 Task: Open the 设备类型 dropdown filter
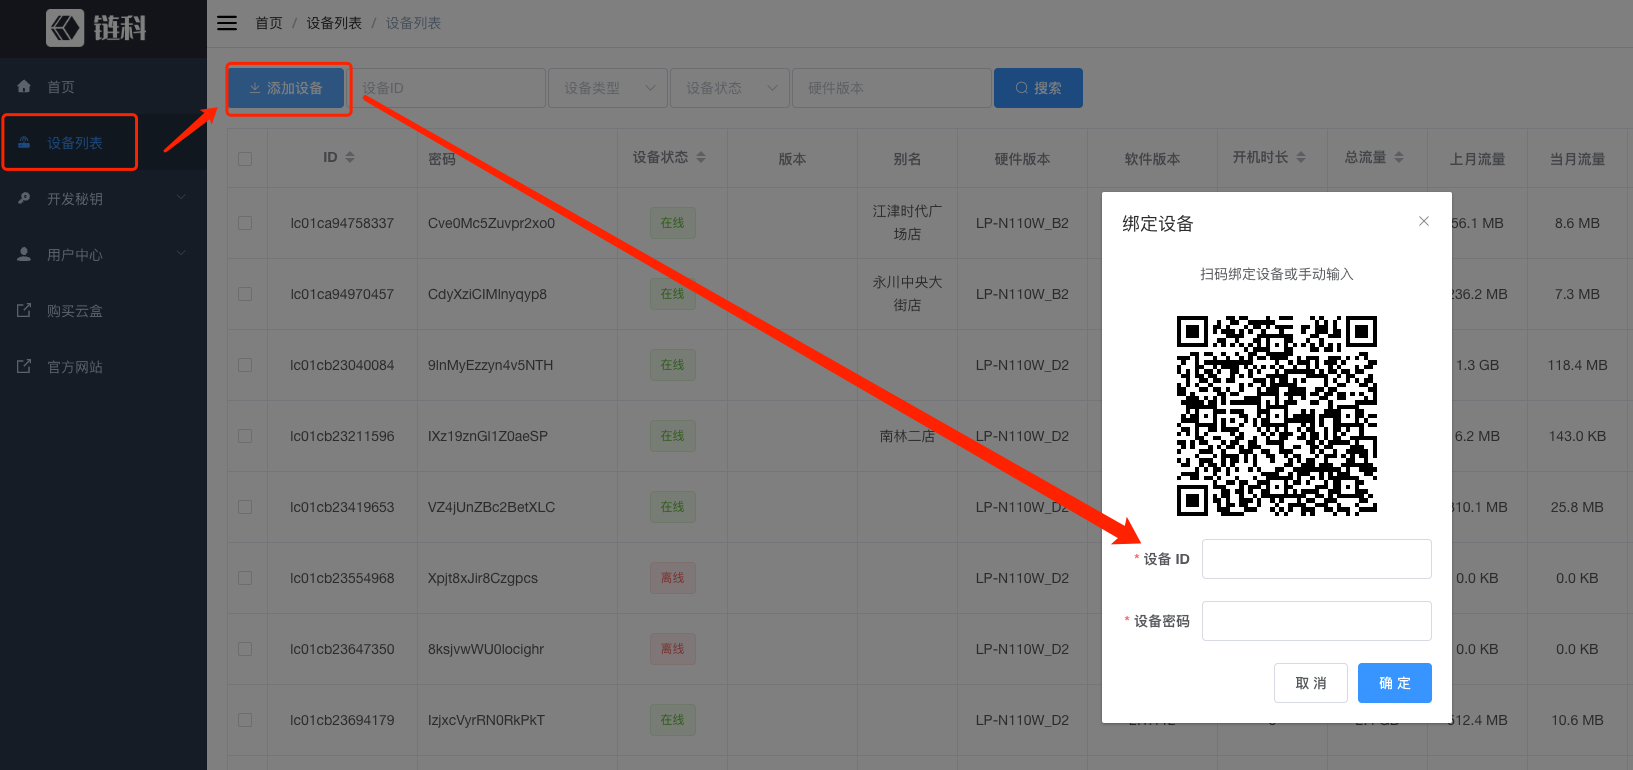pyautogui.click(x=608, y=88)
